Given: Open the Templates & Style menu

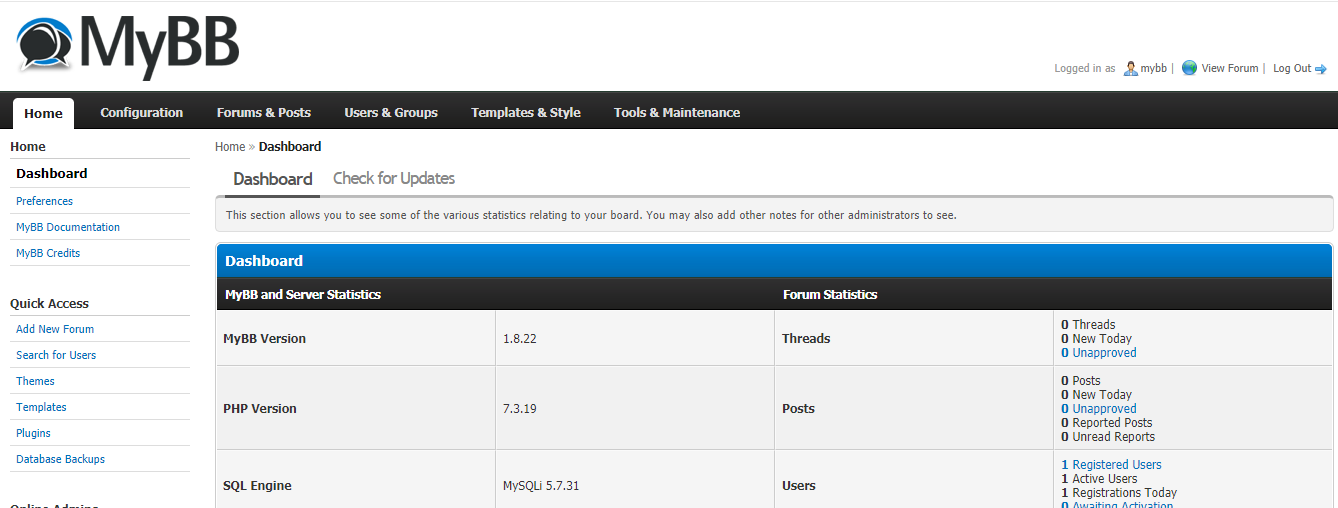Looking at the screenshot, I should [x=526, y=112].
